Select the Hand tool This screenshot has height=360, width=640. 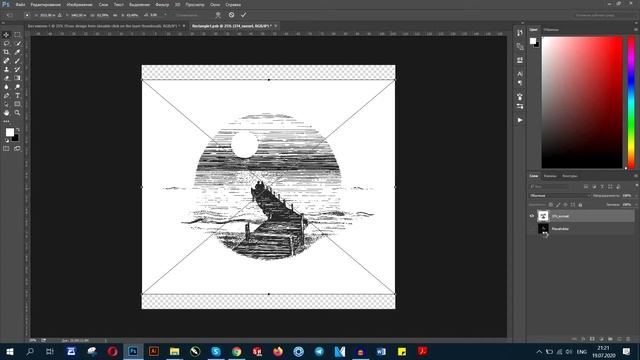6,113
